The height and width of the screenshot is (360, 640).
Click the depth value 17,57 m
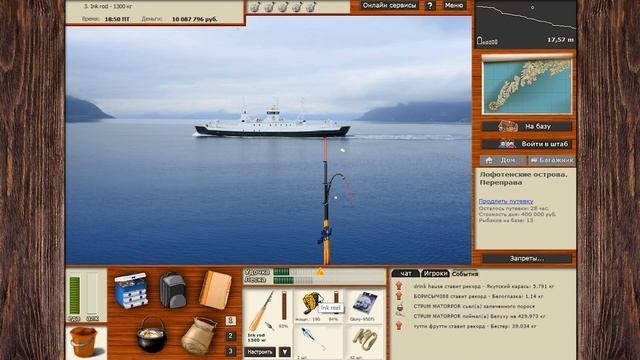[x=560, y=40]
